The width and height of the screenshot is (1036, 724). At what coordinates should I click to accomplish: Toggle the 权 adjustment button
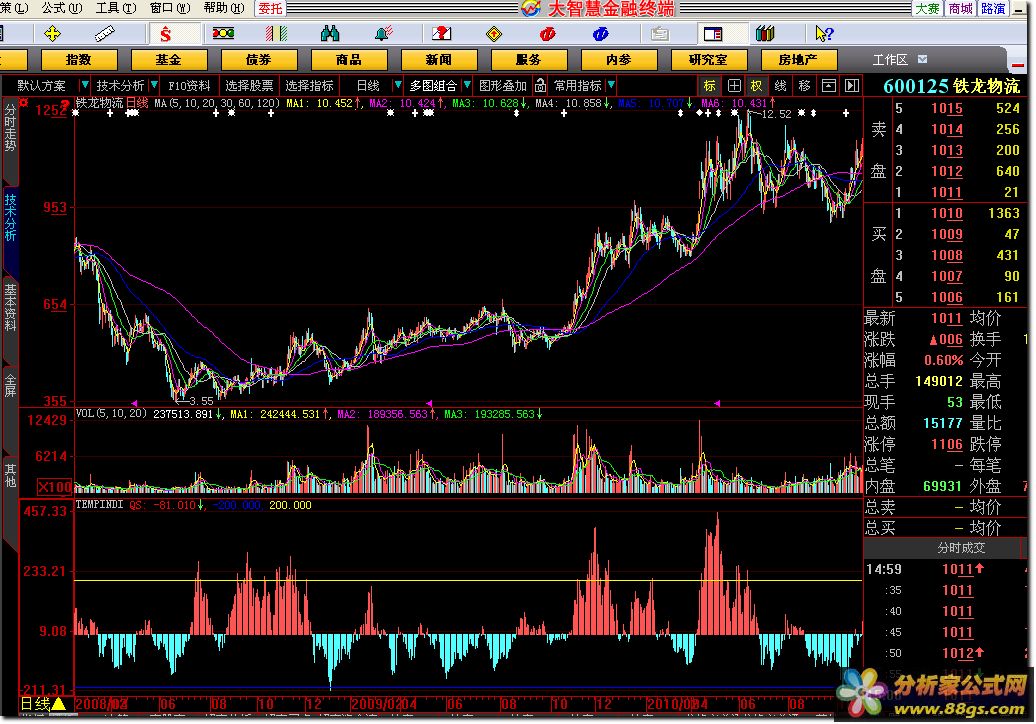[x=757, y=85]
